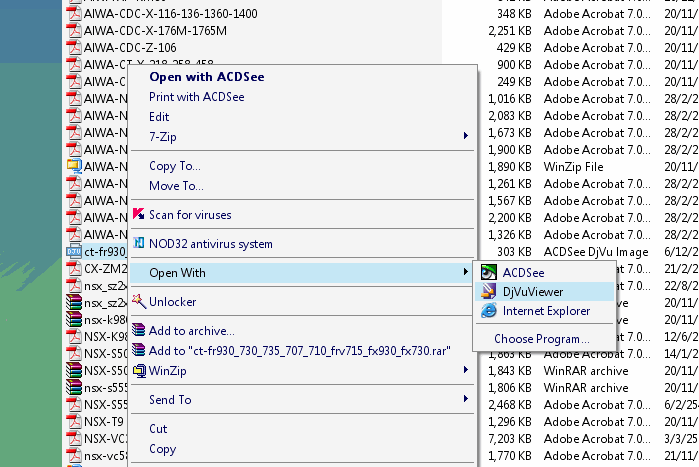699x467 pixels.
Task: Click Unlocker in the context menu
Action: [x=173, y=302]
